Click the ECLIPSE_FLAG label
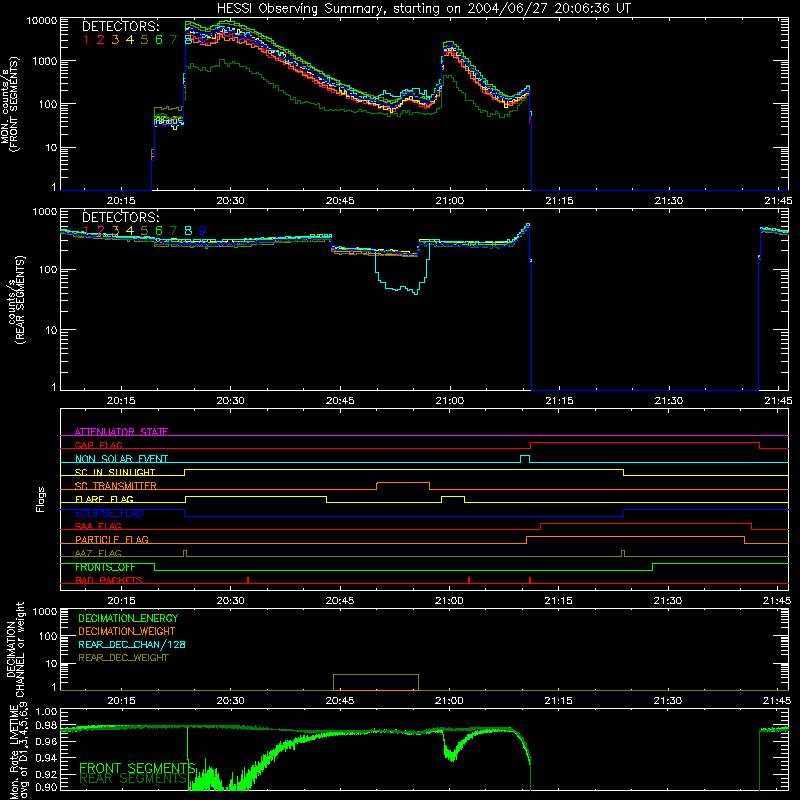 pos(109,513)
